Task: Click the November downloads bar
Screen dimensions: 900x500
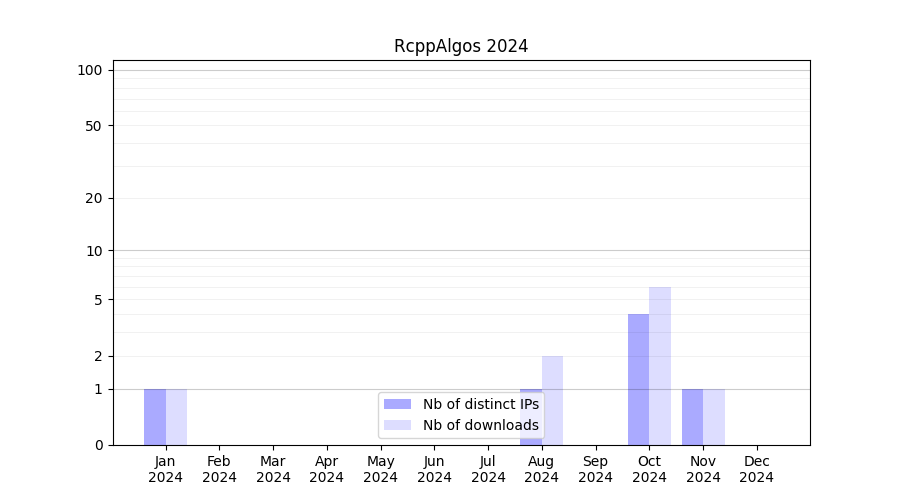Action: click(714, 417)
